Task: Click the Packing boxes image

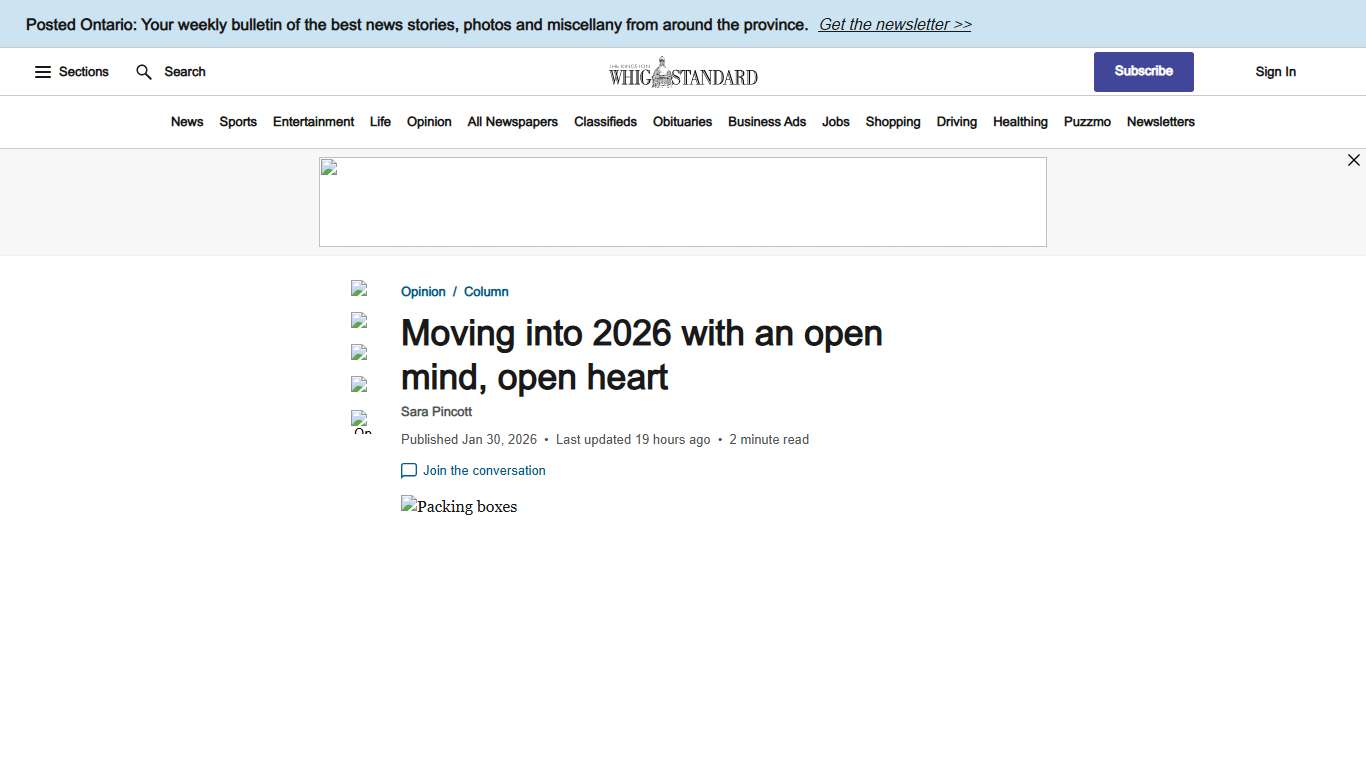Action: (x=459, y=506)
